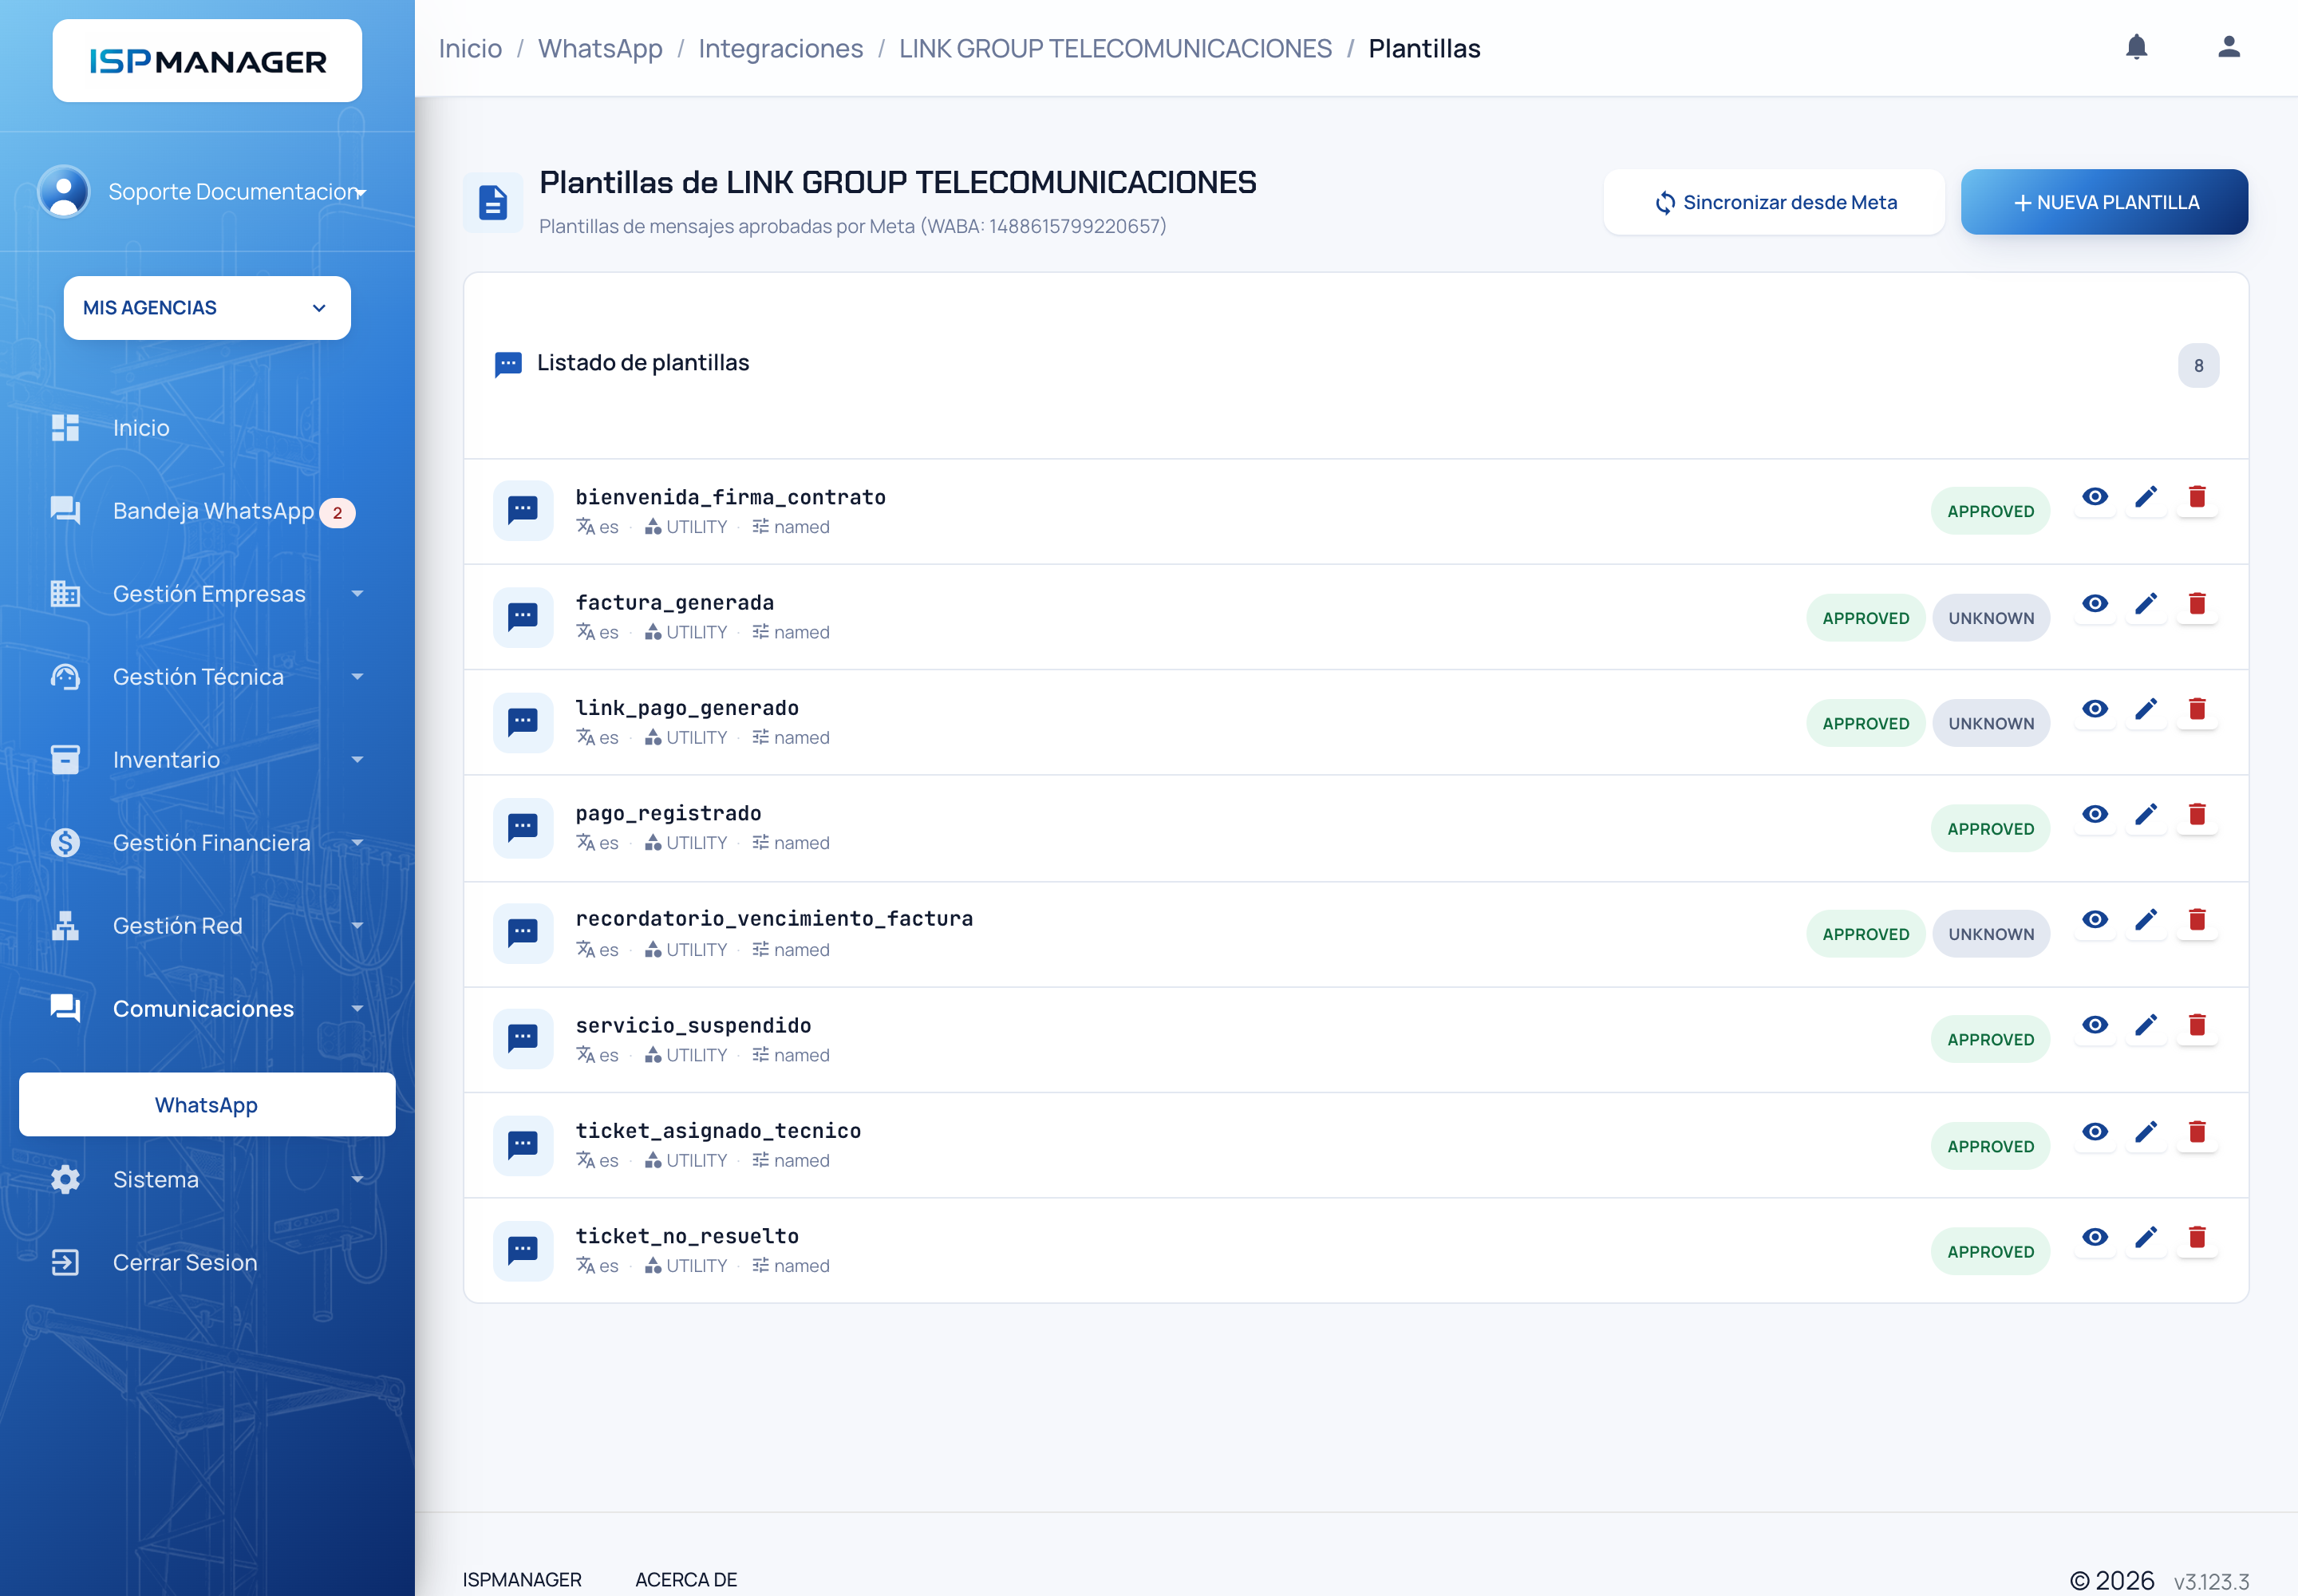Delete the pago_registrado template
2298x1596 pixels.
2197,815
